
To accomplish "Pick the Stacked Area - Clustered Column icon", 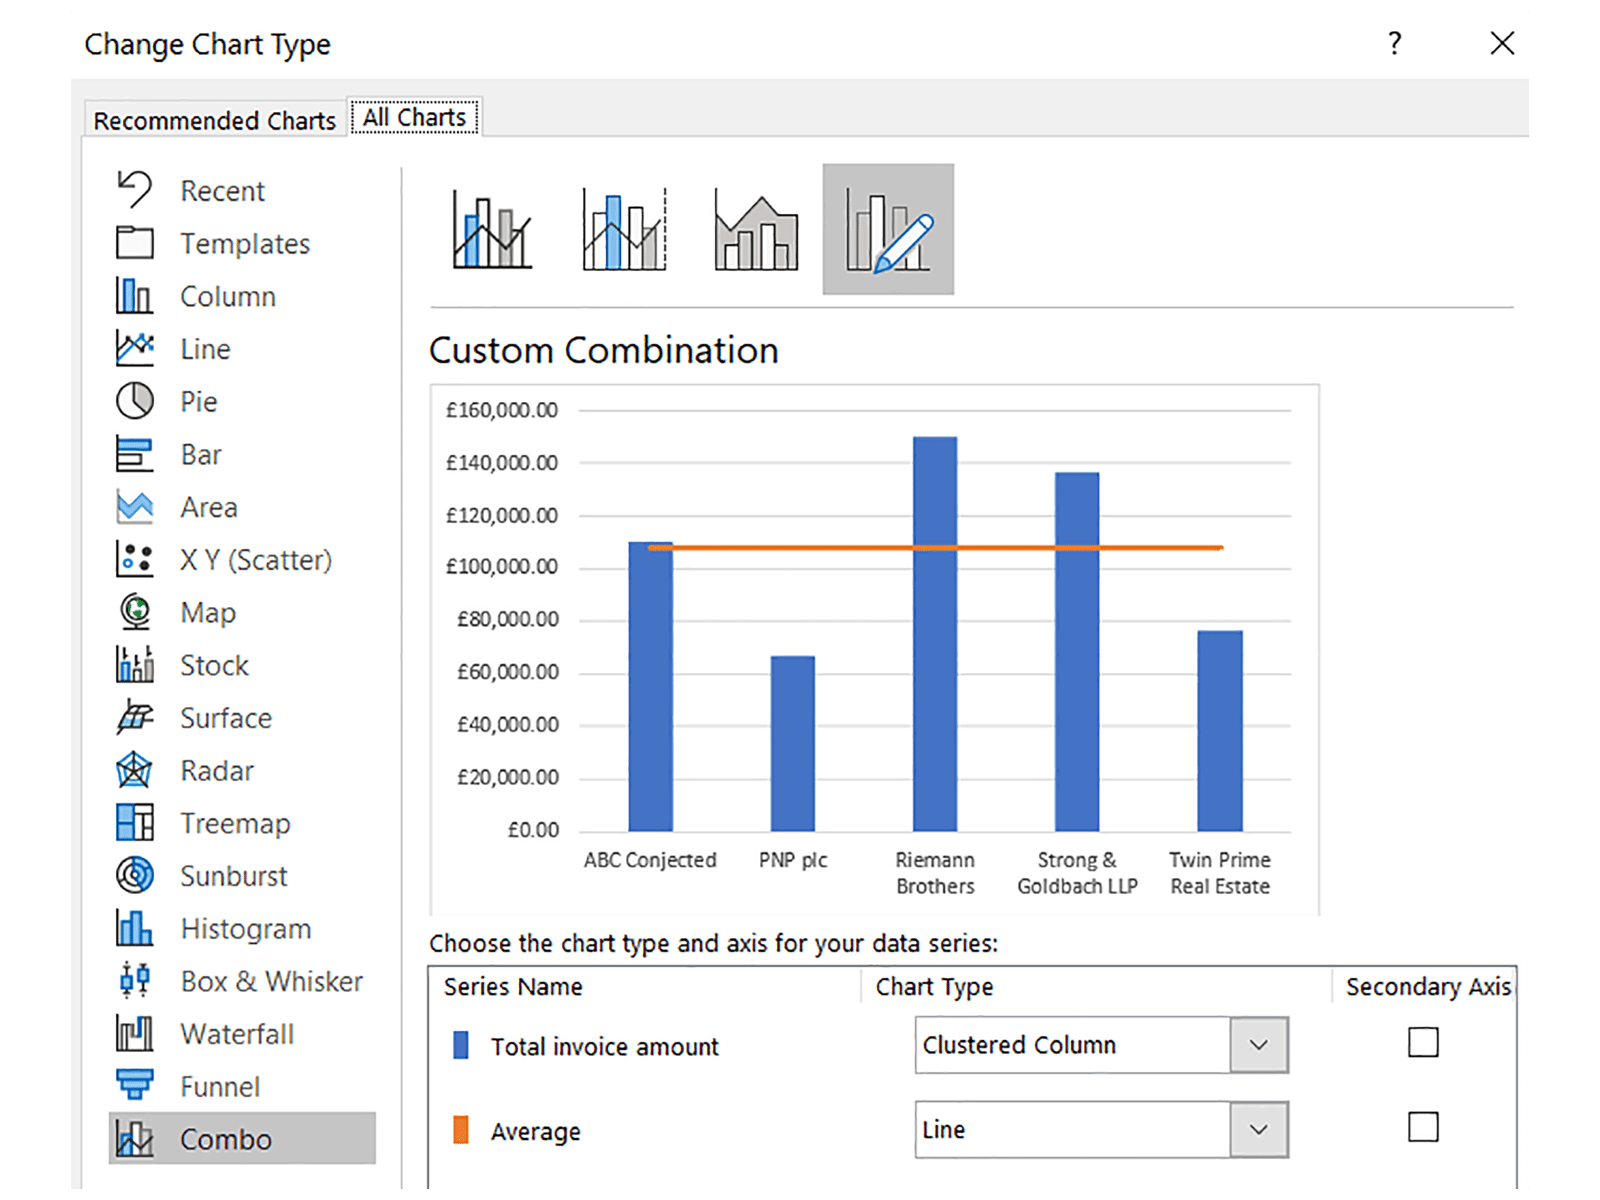I will [x=756, y=230].
